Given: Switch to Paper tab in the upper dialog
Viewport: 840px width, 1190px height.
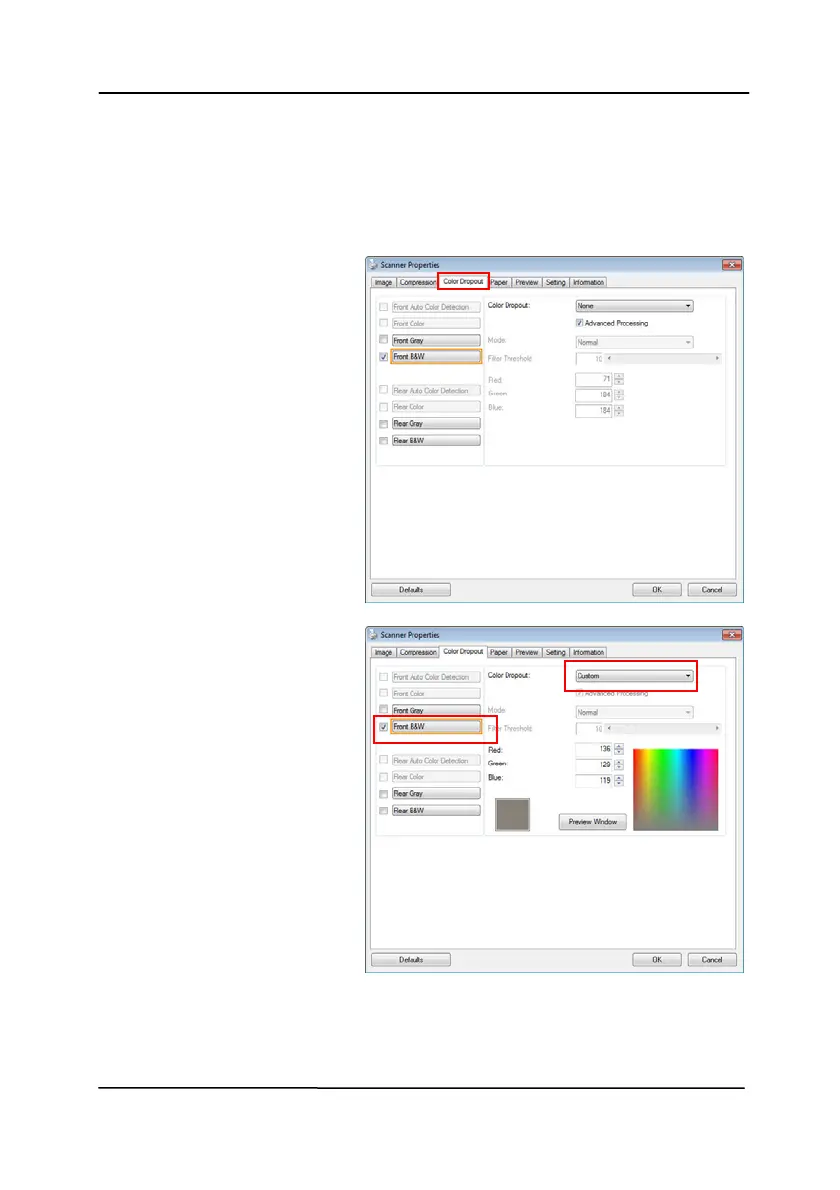Looking at the screenshot, I should [499, 282].
